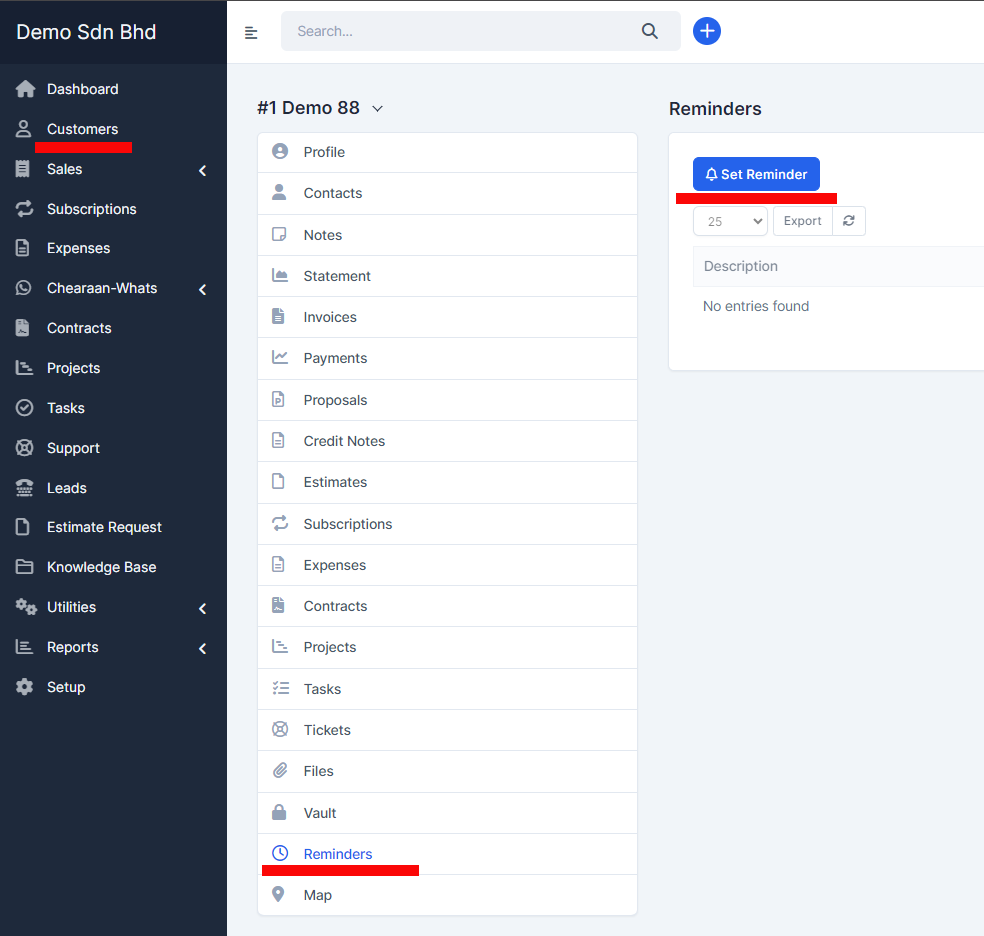This screenshot has width=984, height=936.
Task: Click the Export button
Action: [802, 221]
